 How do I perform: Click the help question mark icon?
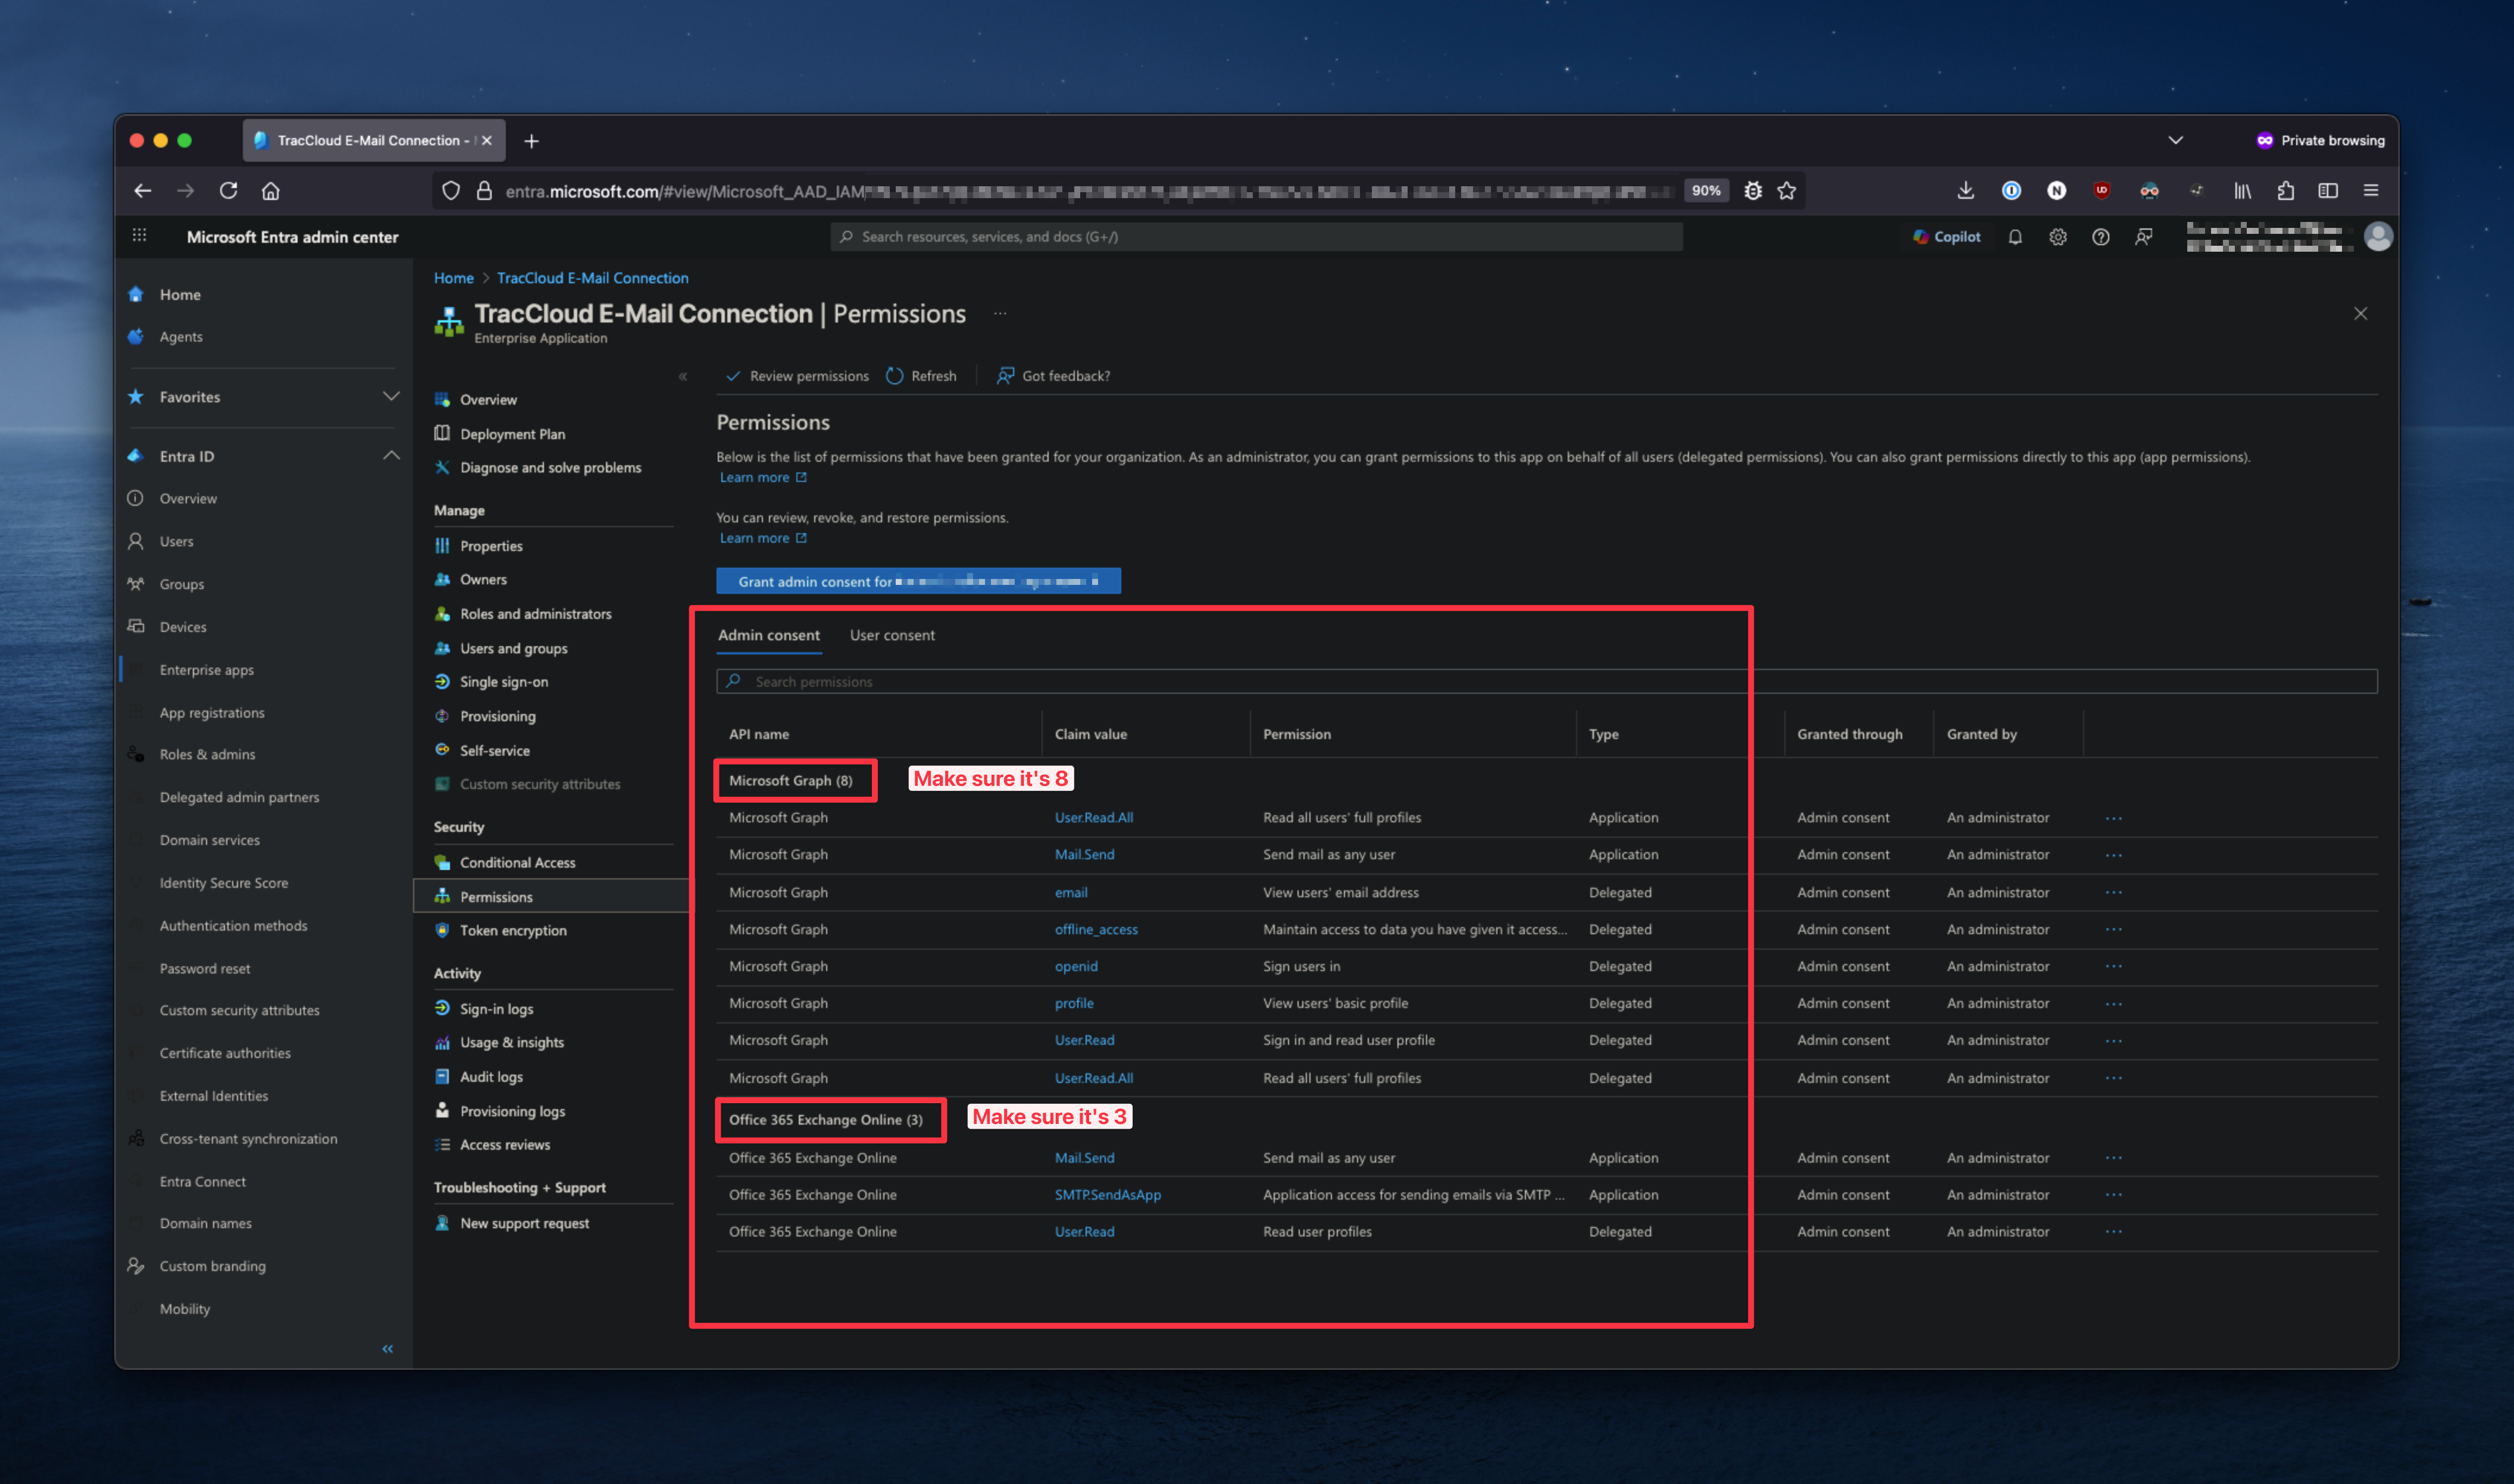pyautogui.click(x=2100, y=237)
